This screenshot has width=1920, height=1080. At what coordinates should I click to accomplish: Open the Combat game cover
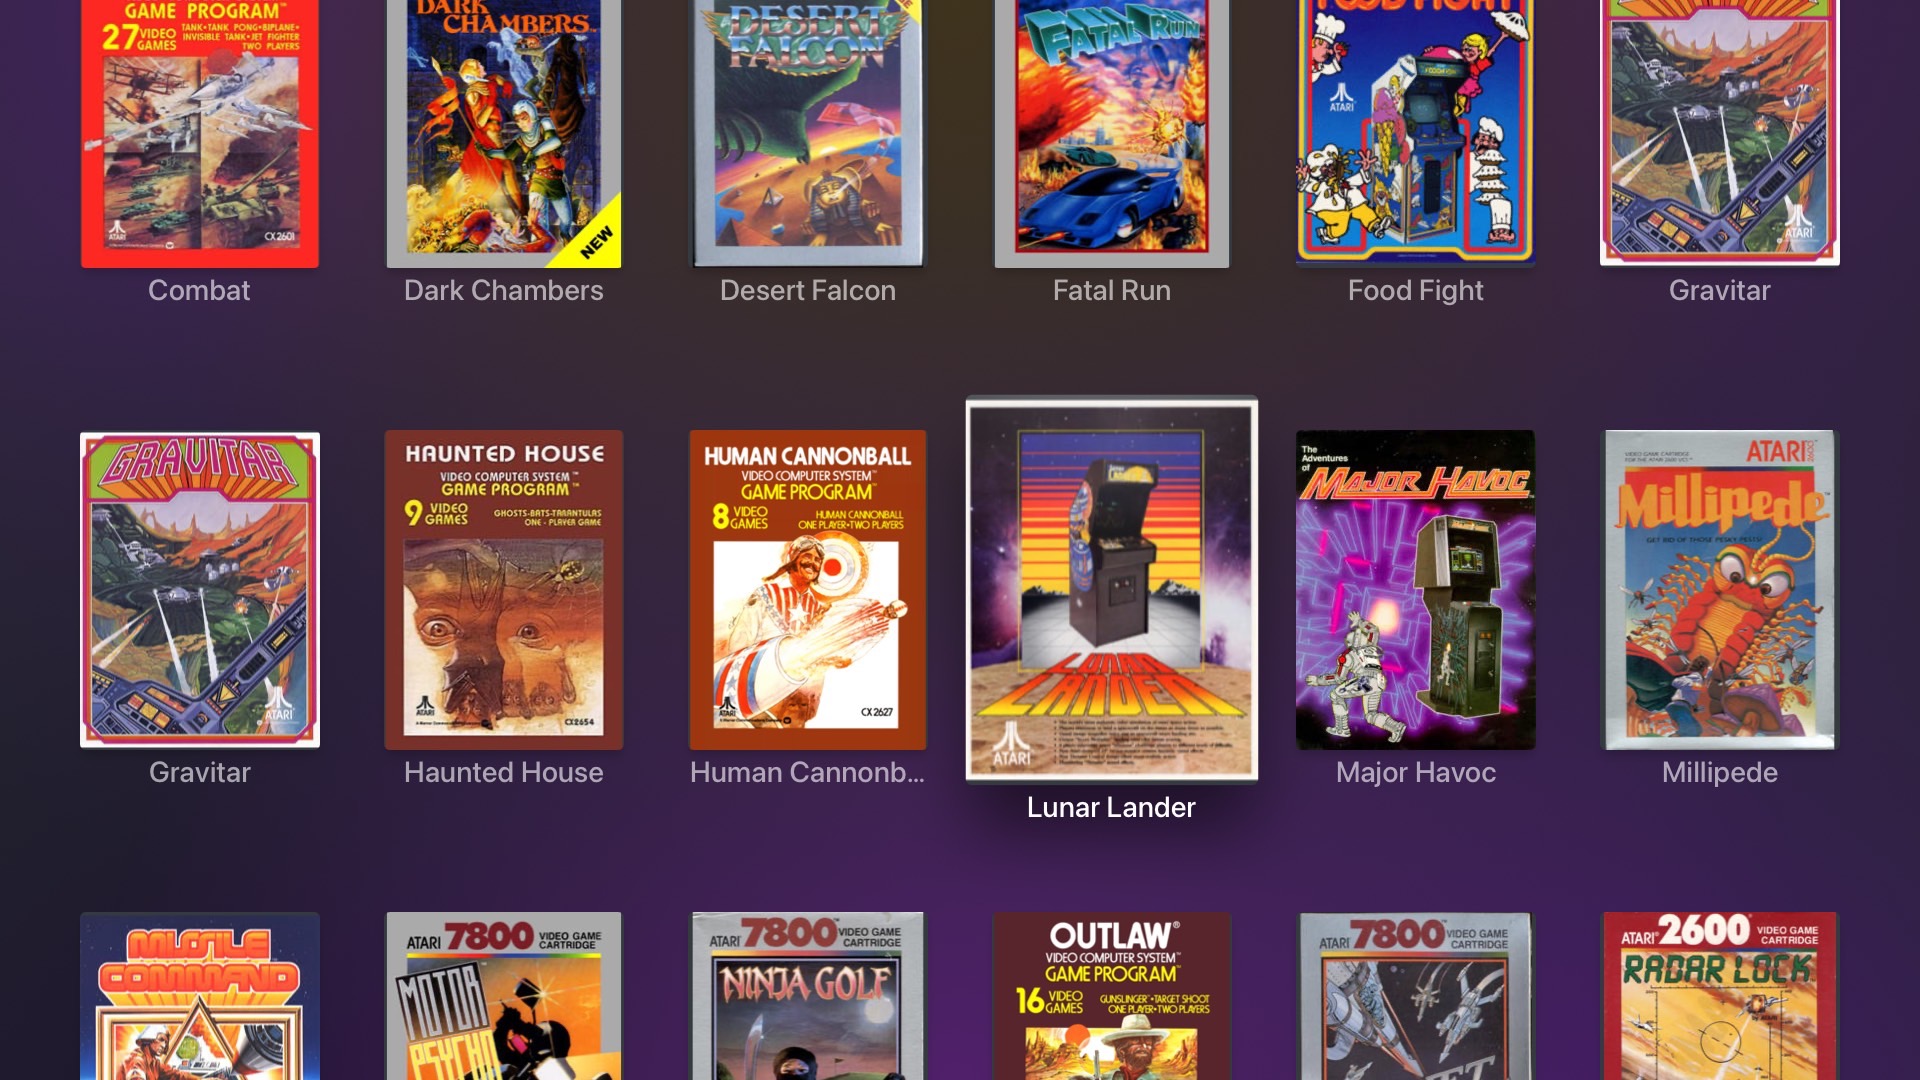(x=200, y=134)
